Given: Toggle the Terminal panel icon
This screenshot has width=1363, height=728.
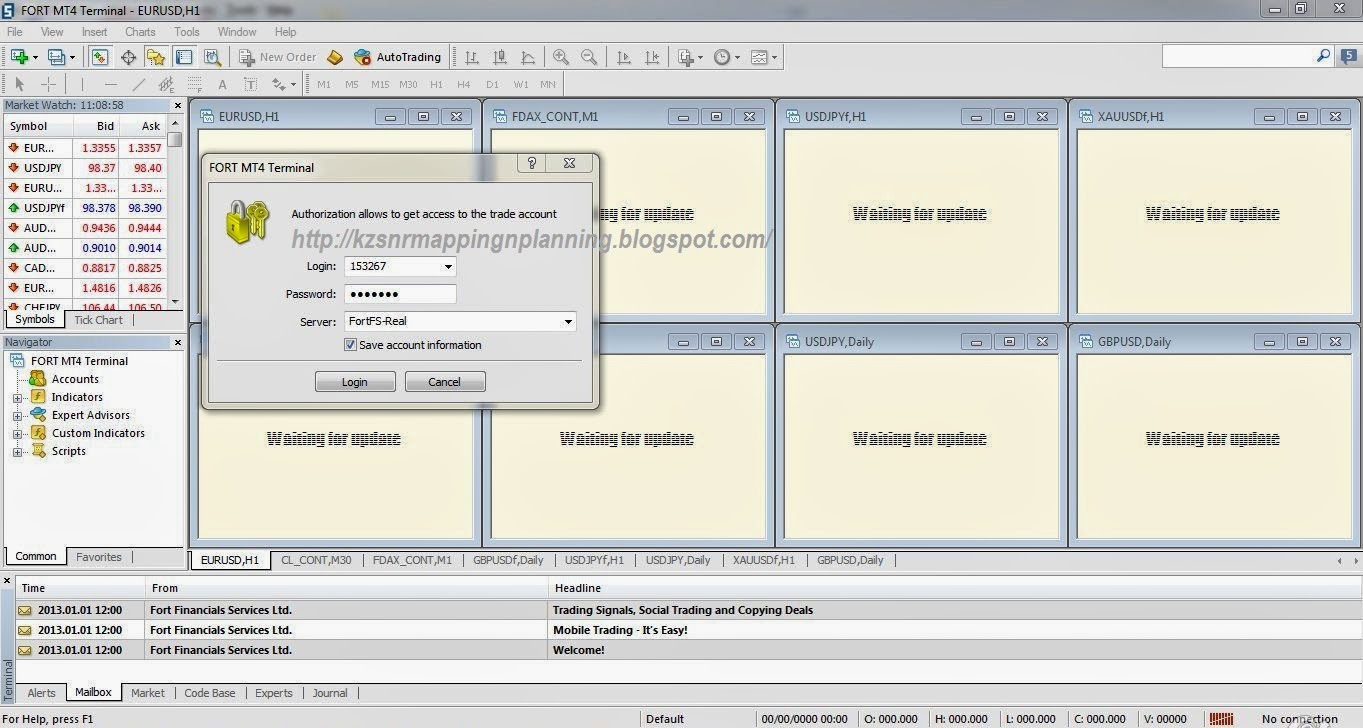Looking at the screenshot, I should tap(183, 57).
